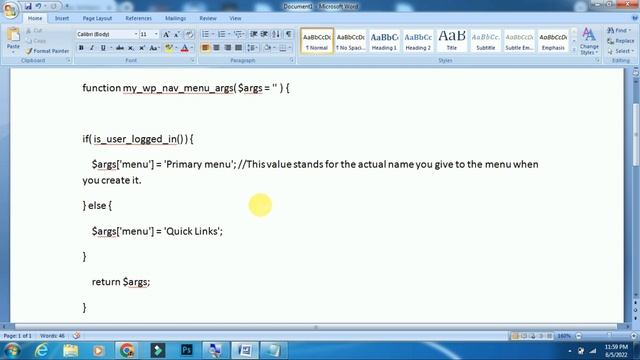Open the Paste options dropdown arrow

[x=13, y=53]
